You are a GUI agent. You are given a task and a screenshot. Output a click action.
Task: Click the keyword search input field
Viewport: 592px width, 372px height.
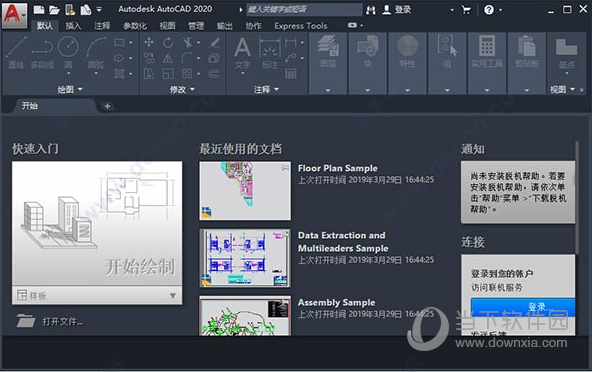[x=304, y=9]
